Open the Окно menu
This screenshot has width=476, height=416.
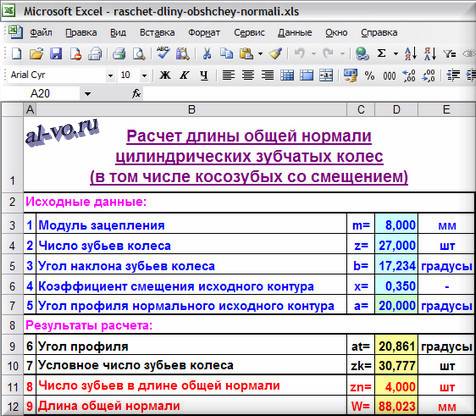coord(336,33)
